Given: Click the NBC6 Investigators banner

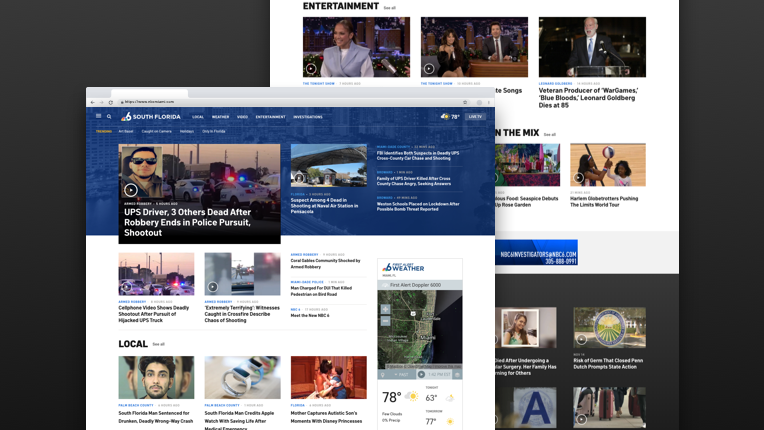Looking at the screenshot, I should [x=536, y=252].
